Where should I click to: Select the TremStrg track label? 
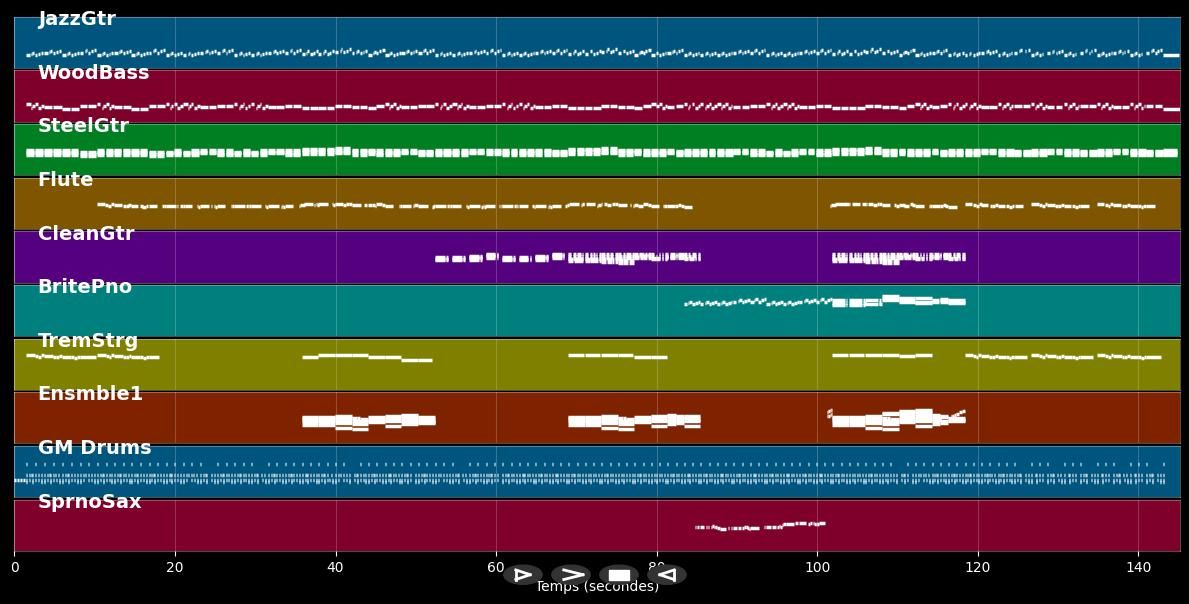tap(88, 341)
